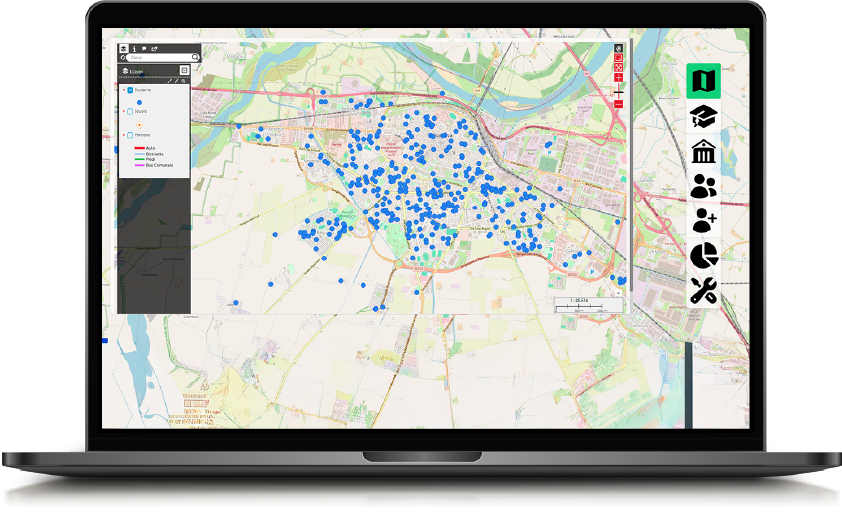Open the tools wrench settings icon
The image size is (842, 522).
click(x=703, y=290)
